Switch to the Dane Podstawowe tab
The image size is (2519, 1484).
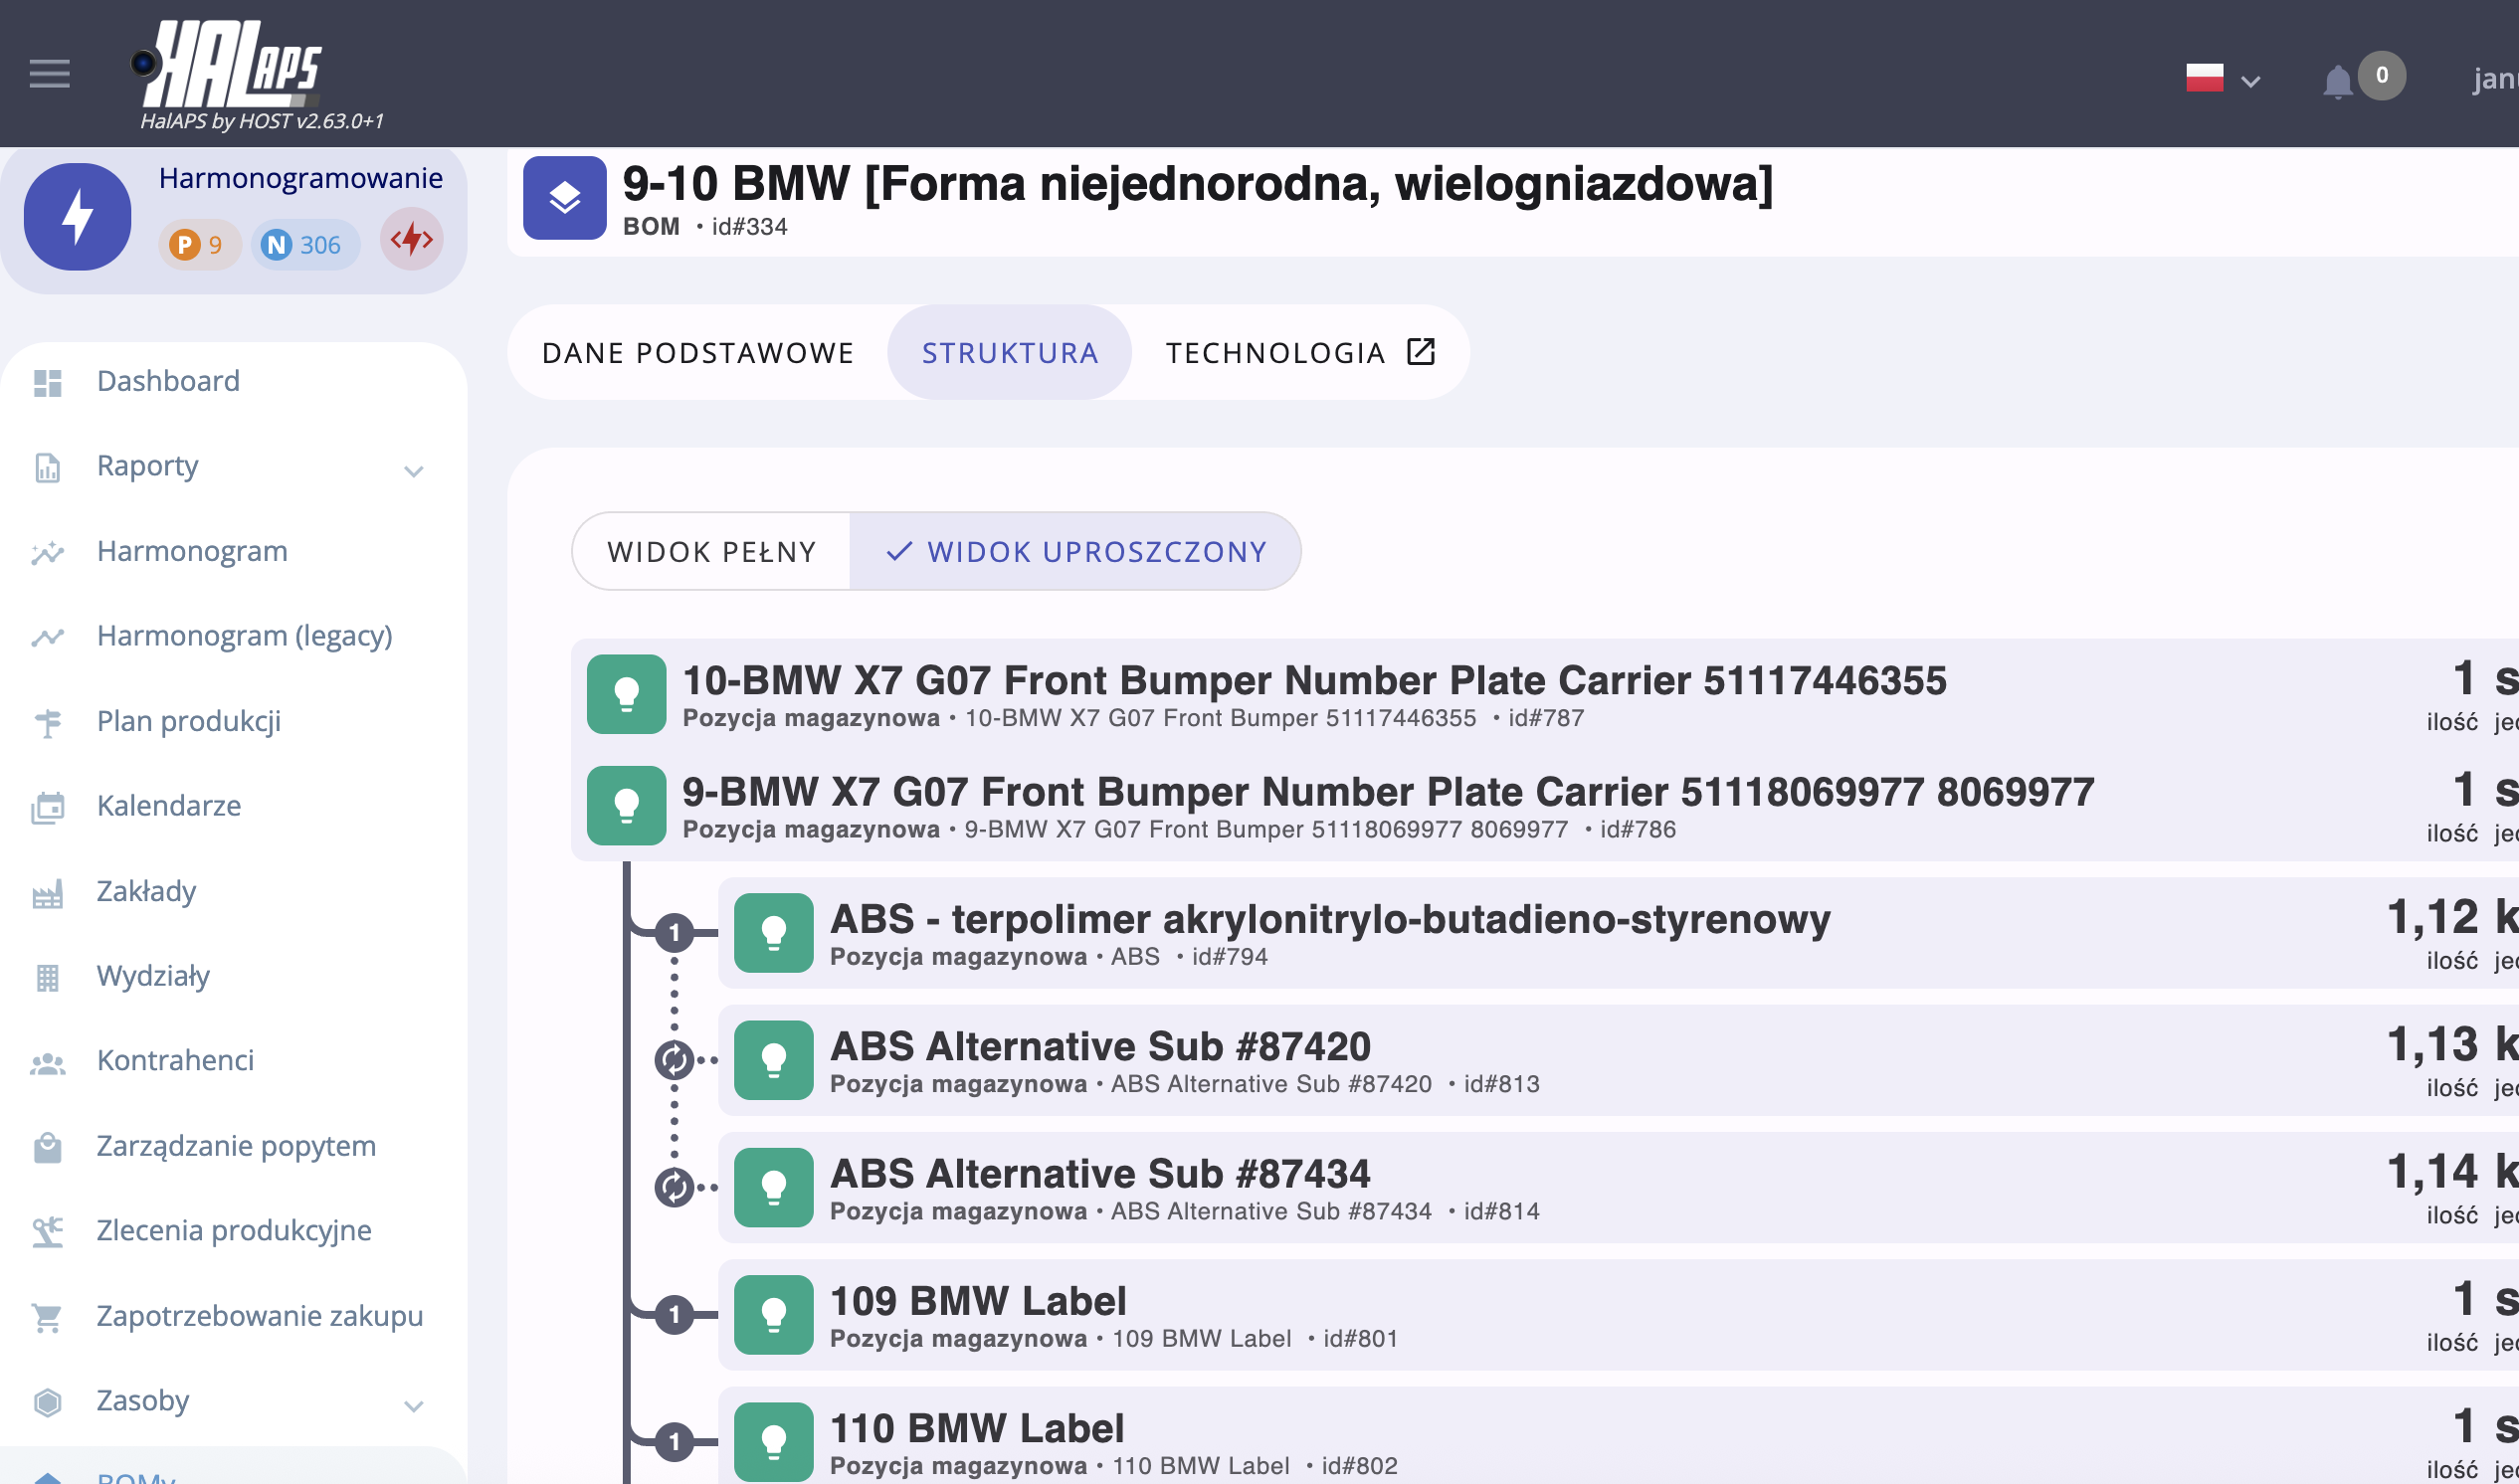(x=697, y=353)
